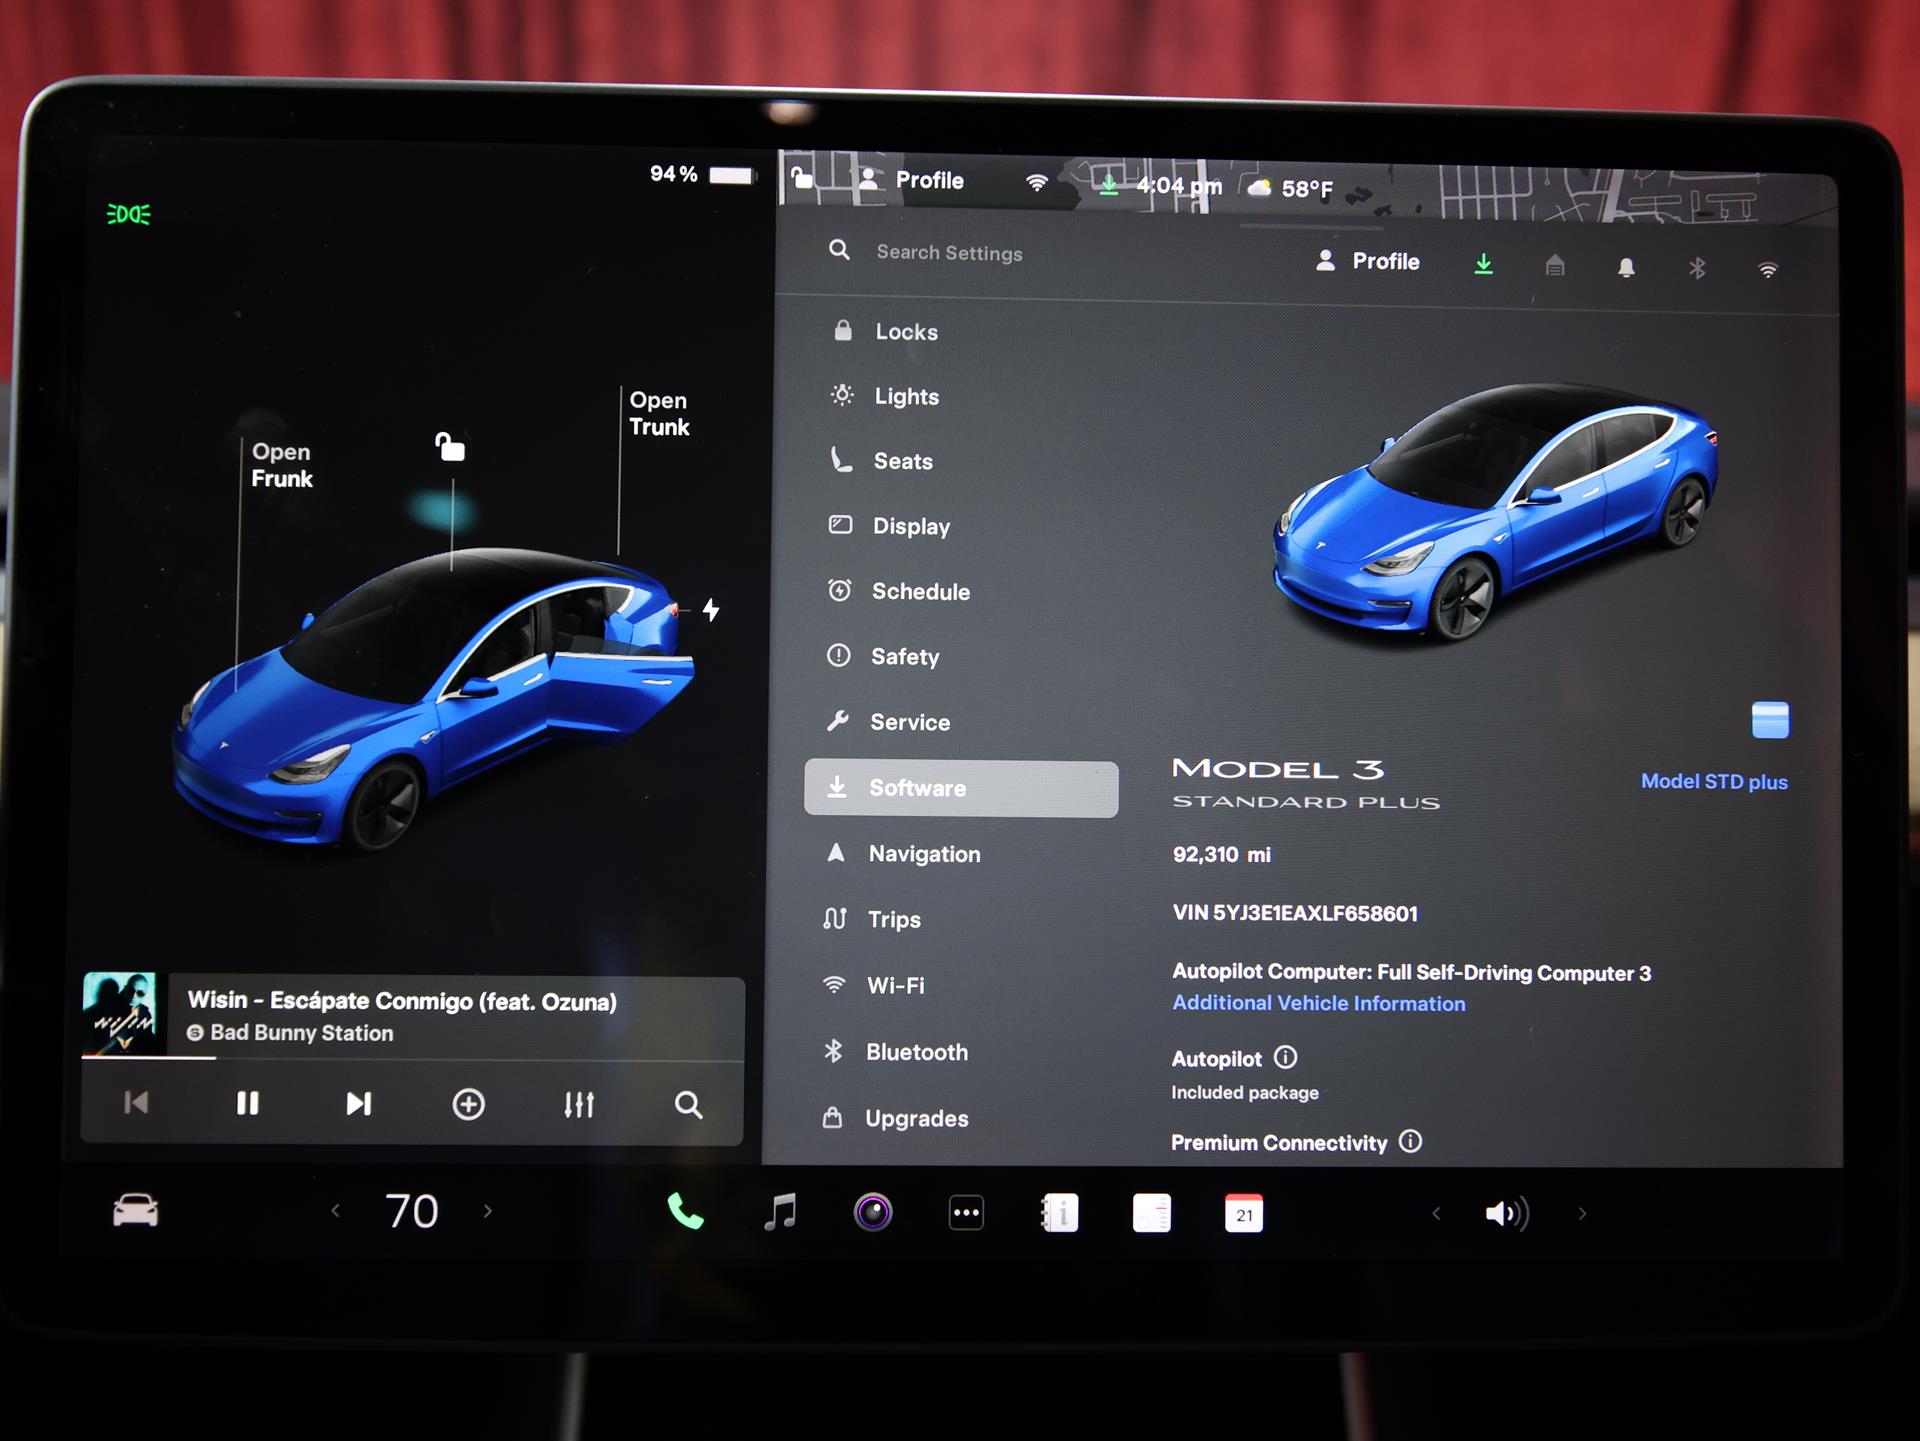
Task: Open the Music app
Action: (780, 1212)
